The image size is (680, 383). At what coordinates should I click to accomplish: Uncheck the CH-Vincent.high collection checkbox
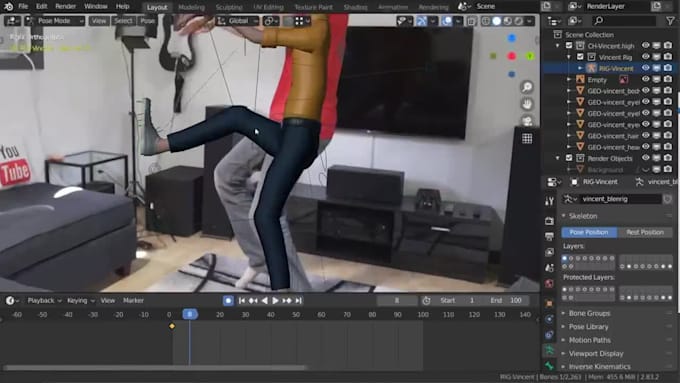pos(569,46)
